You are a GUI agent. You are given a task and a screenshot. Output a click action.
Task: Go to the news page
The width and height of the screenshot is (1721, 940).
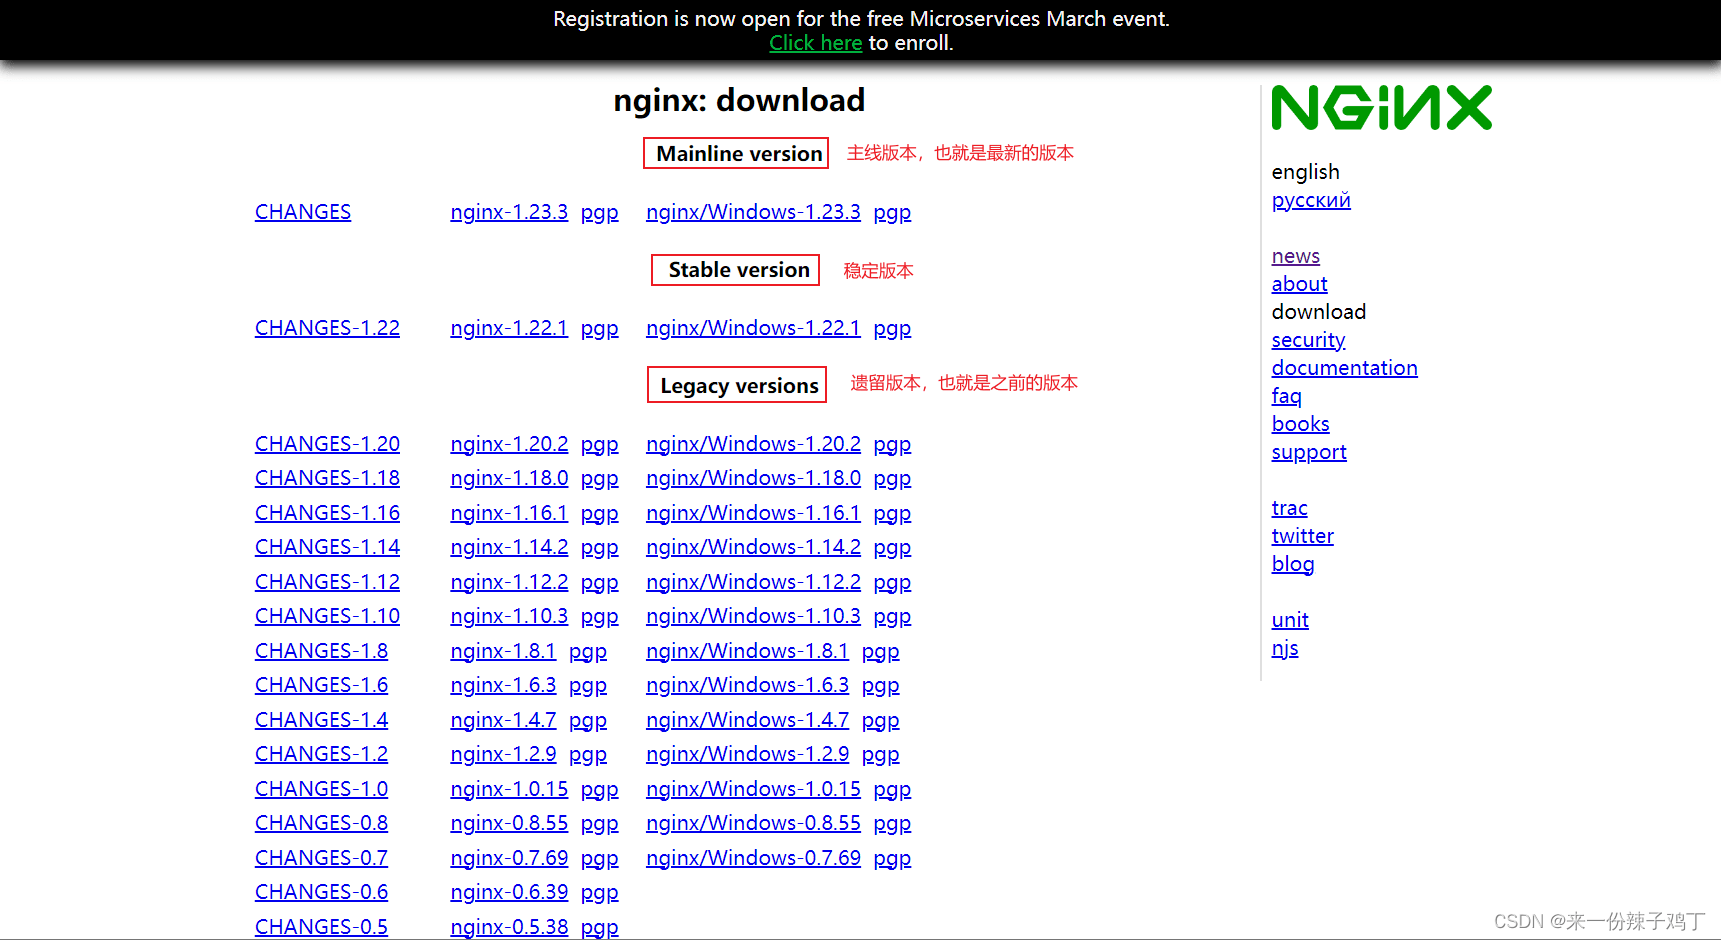point(1295,256)
